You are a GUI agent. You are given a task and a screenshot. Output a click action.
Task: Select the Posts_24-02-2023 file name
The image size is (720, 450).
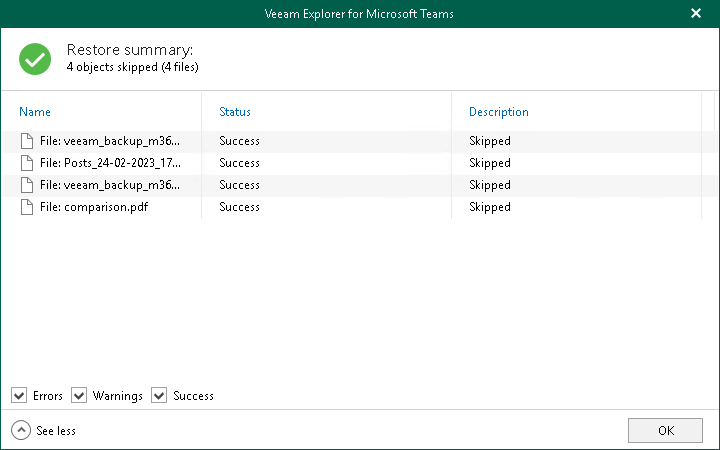click(x=110, y=163)
